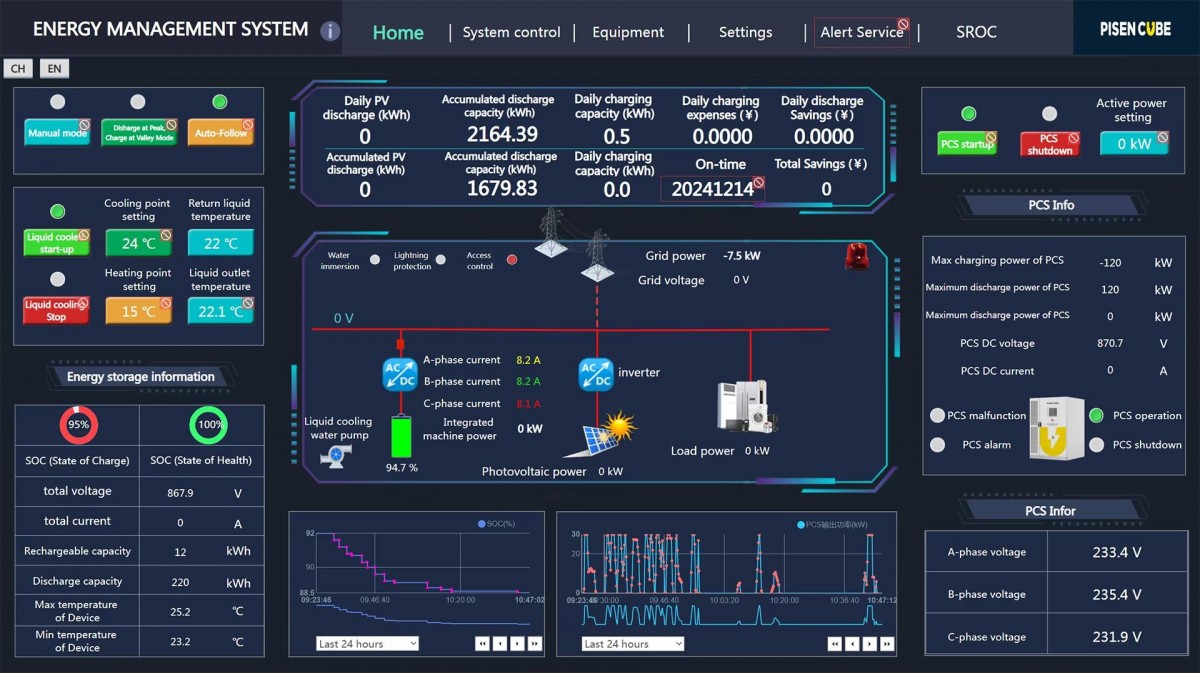Expand the PCS power chart time range dropdown
The image size is (1200, 673).
(633, 644)
